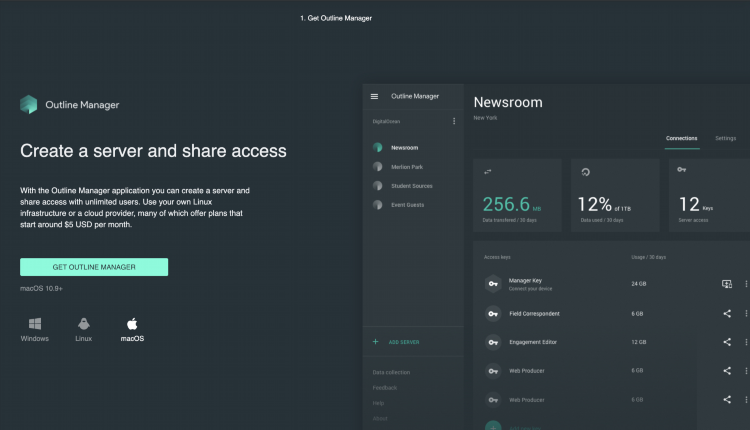
Task: Click the Manager Key name text
Action: coord(525,281)
